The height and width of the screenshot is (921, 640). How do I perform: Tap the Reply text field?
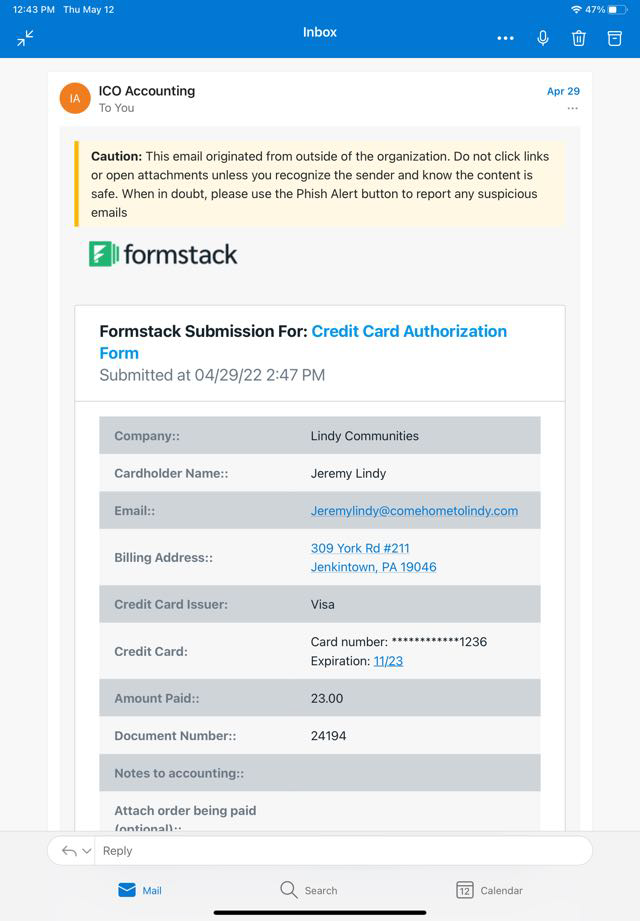(x=340, y=851)
